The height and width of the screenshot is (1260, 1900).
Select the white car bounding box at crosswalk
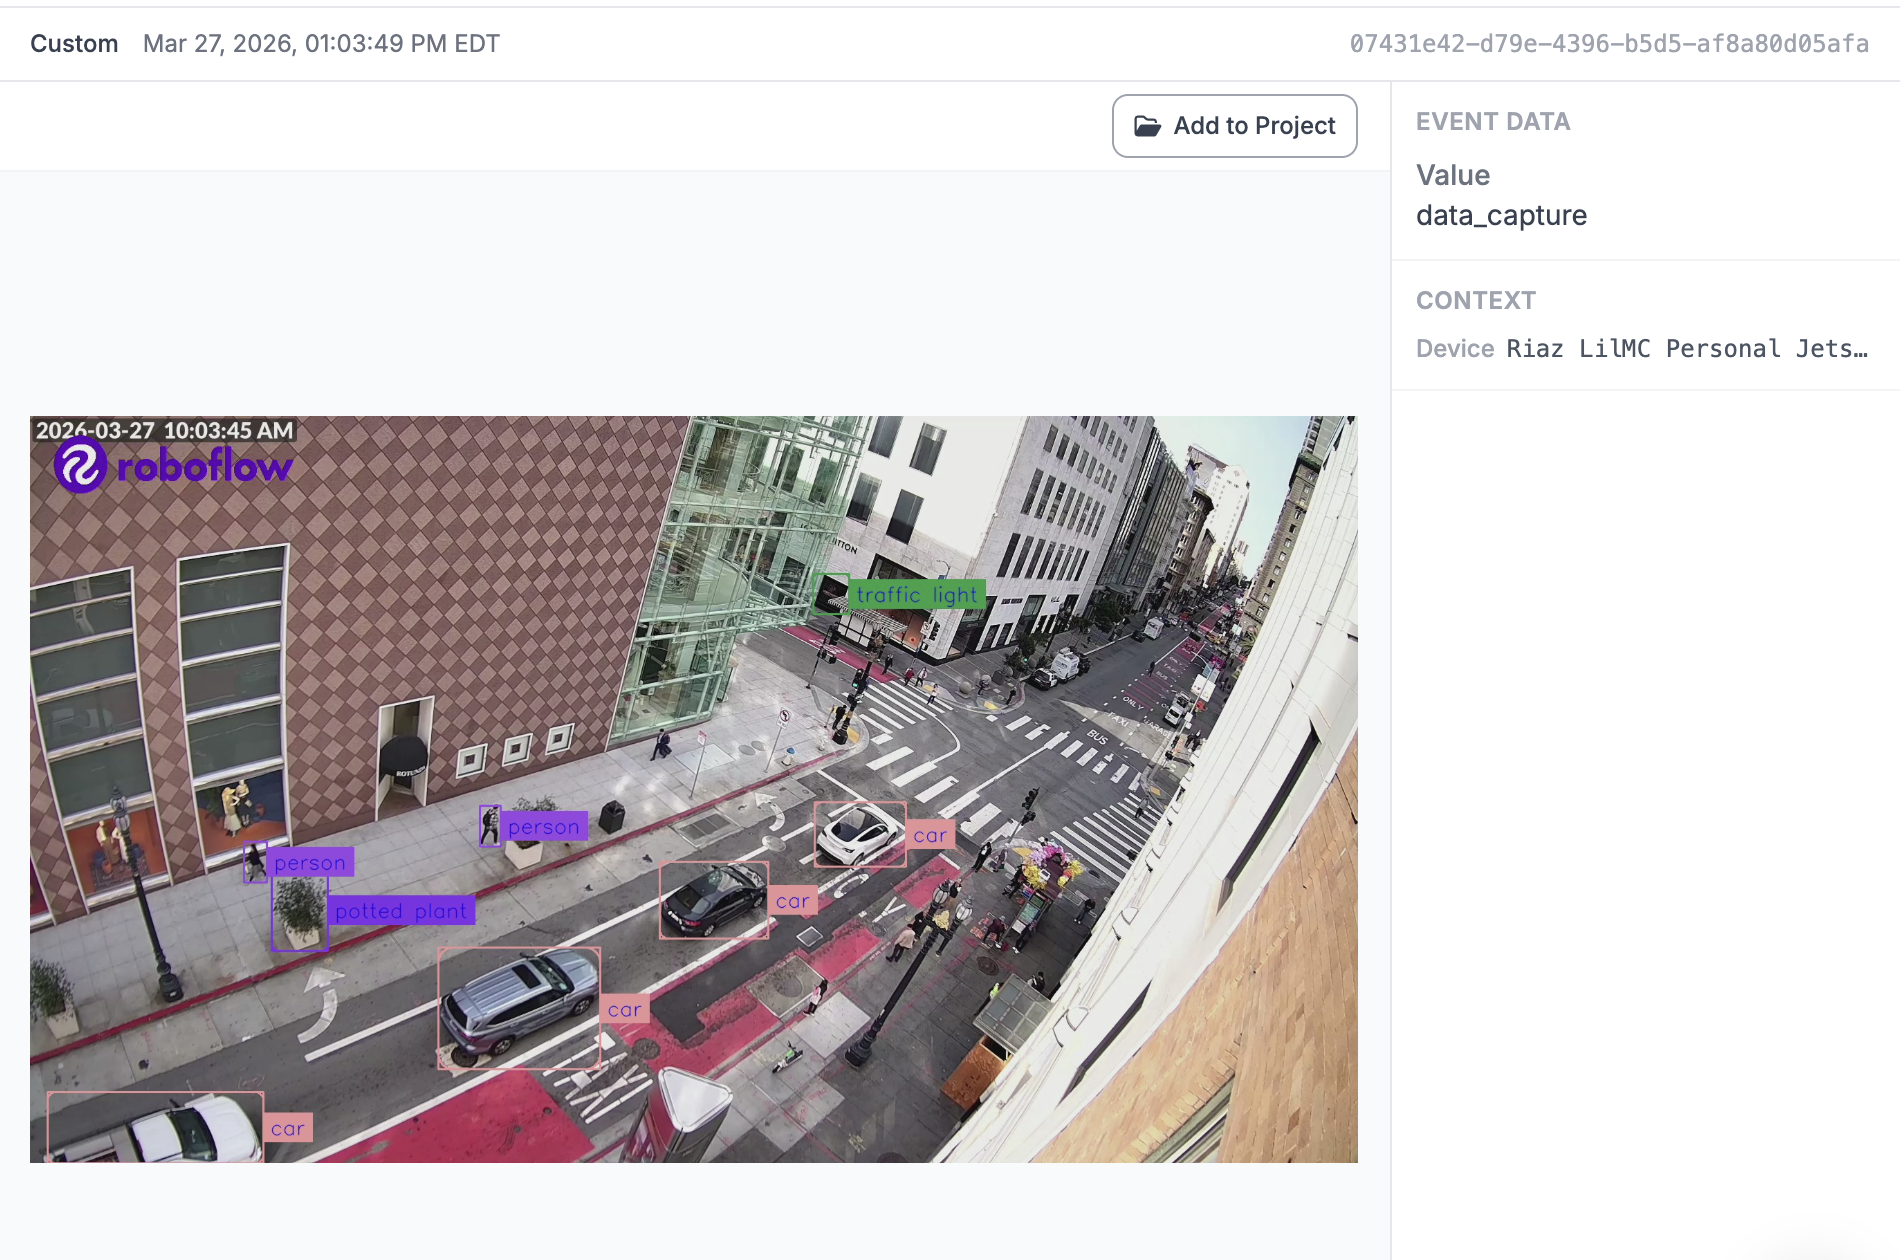[x=859, y=834]
